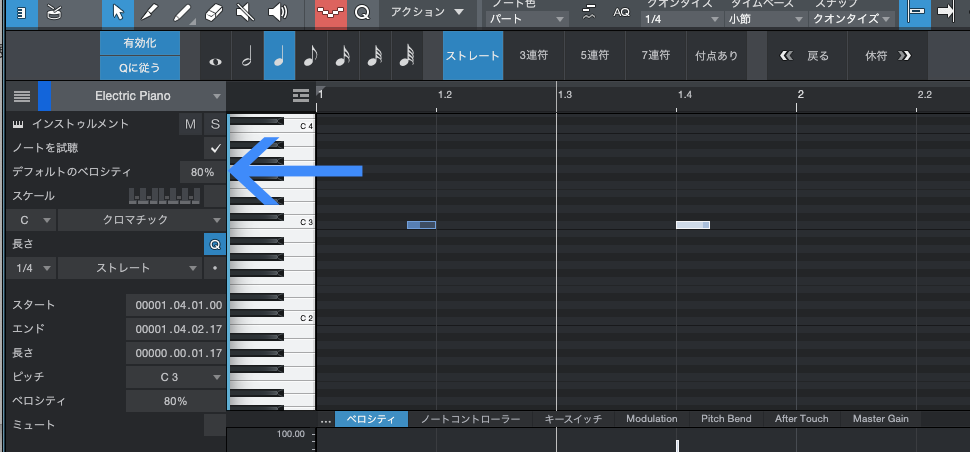Select the Paint (pencil) tool

[x=149, y=13]
